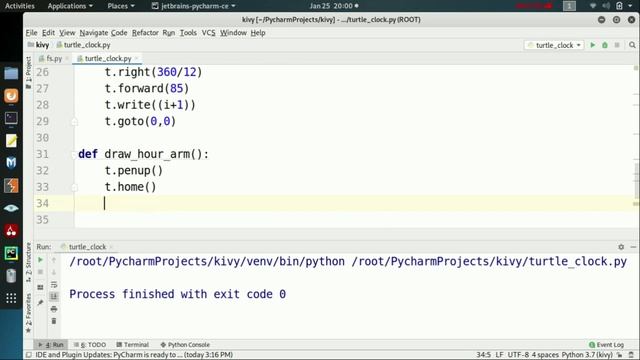Screen dimensions: 640x360
Task: Place cursor on line 32 t.penup()
Action: (133, 171)
